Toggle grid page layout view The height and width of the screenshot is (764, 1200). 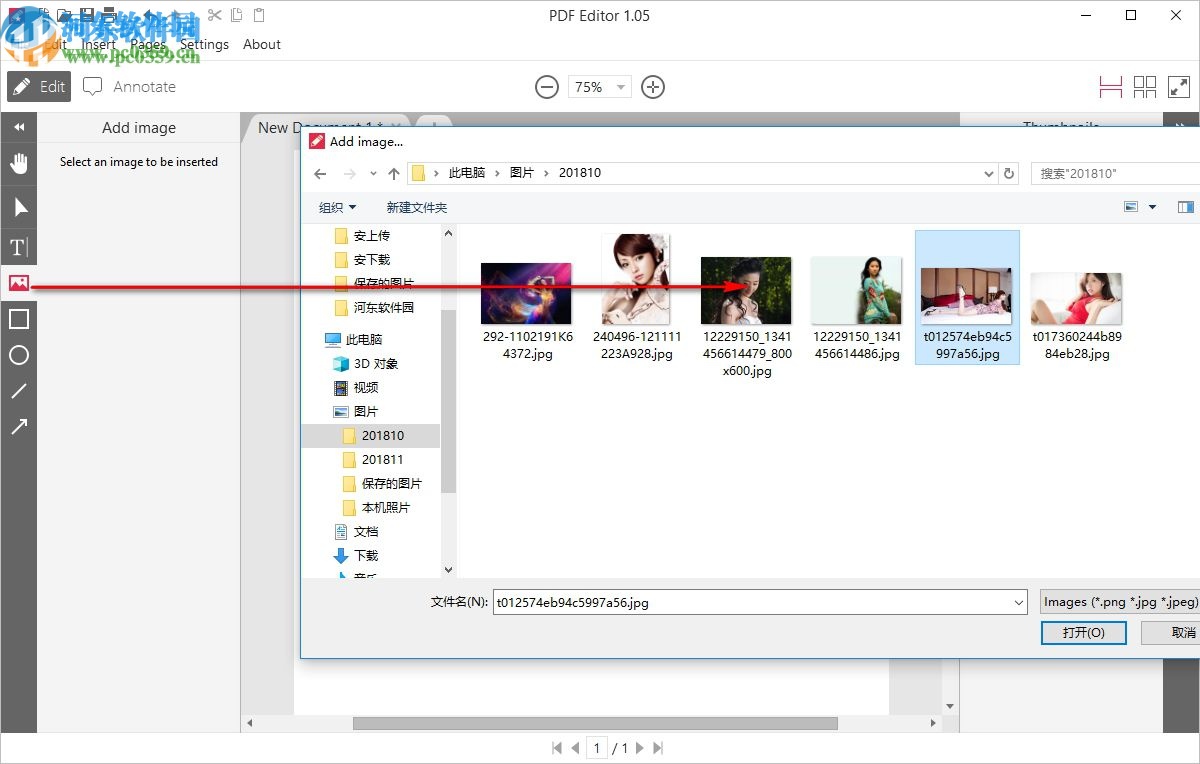[x=1145, y=86]
